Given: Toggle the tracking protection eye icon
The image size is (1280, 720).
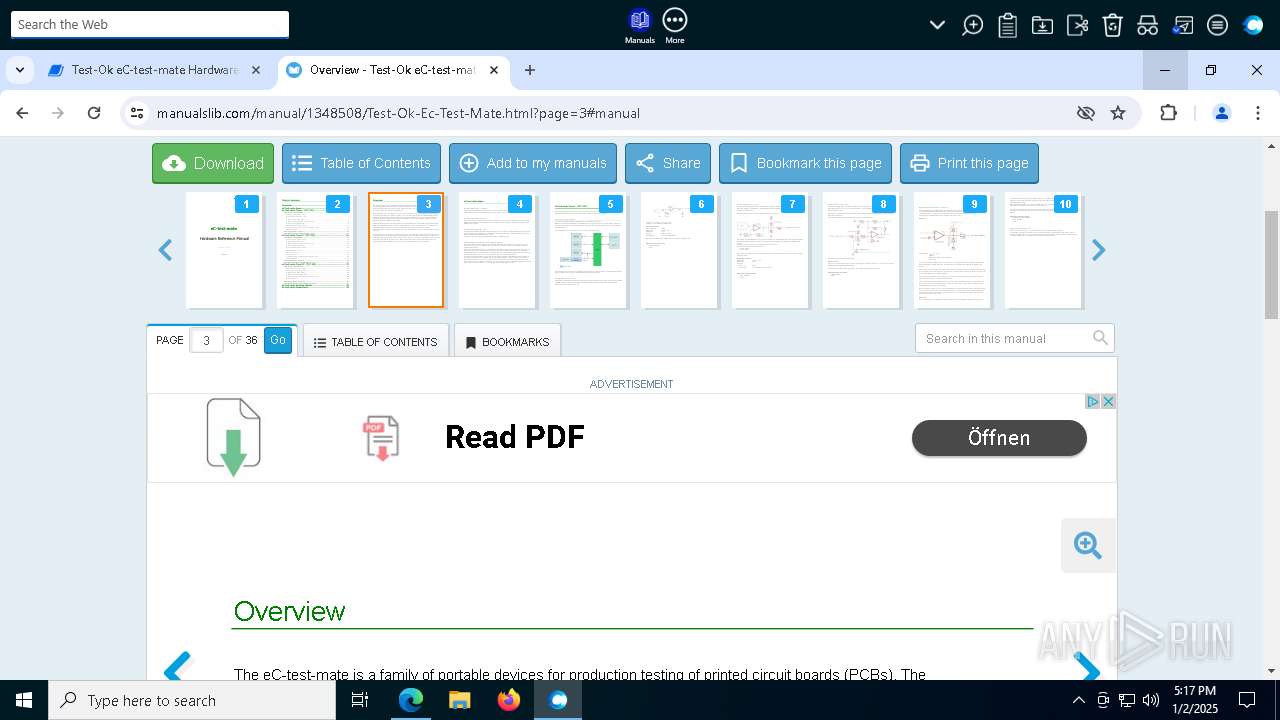Looking at the screenshot, I should [1086, 113].
